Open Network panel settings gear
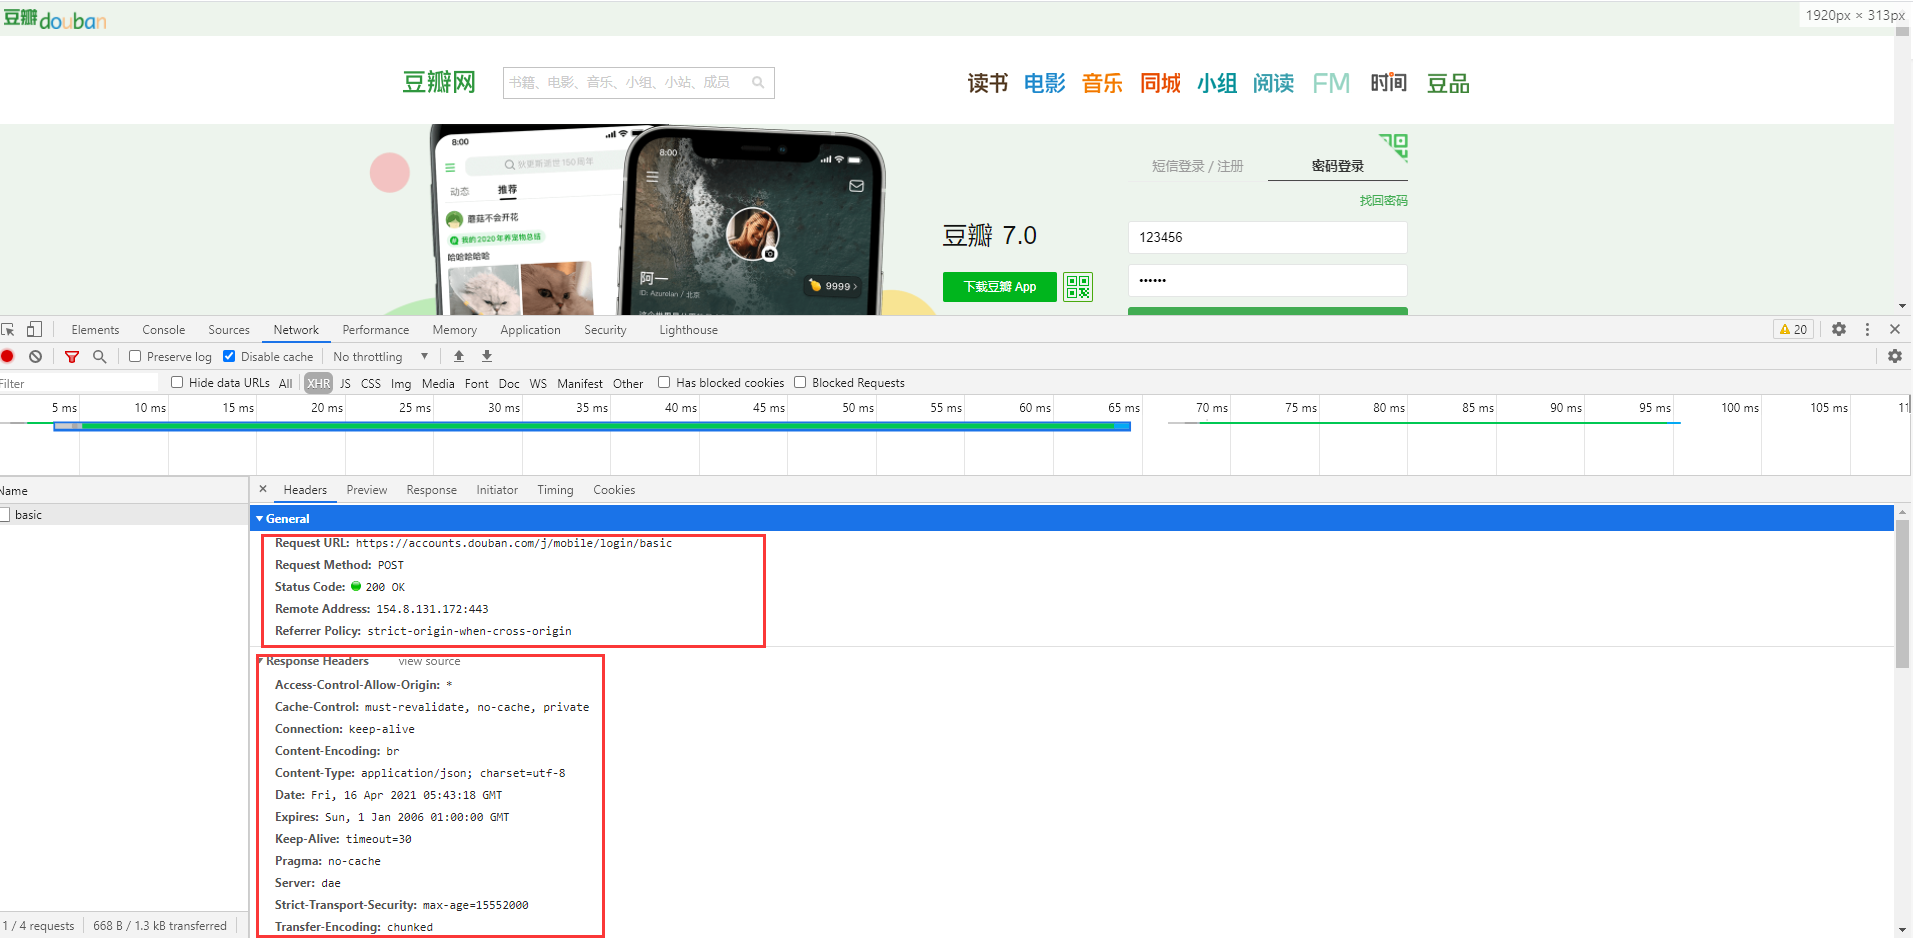 pos(1894,356)
